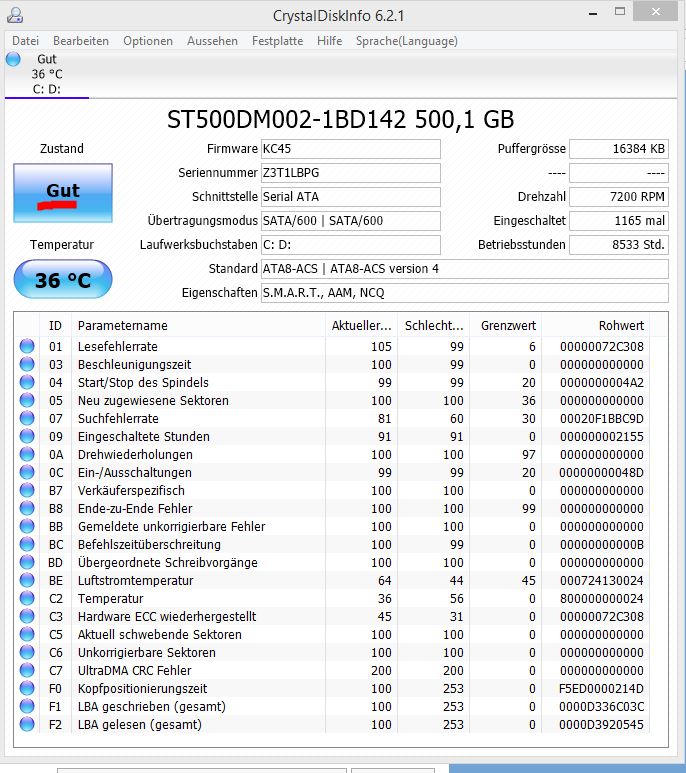Image resolution: width=686 pixels, height=773 pixels.
Task: Click the Eigenschaften field S.M.A.R.T., AAM, NCQ
Action: click(x=465, y=293)
